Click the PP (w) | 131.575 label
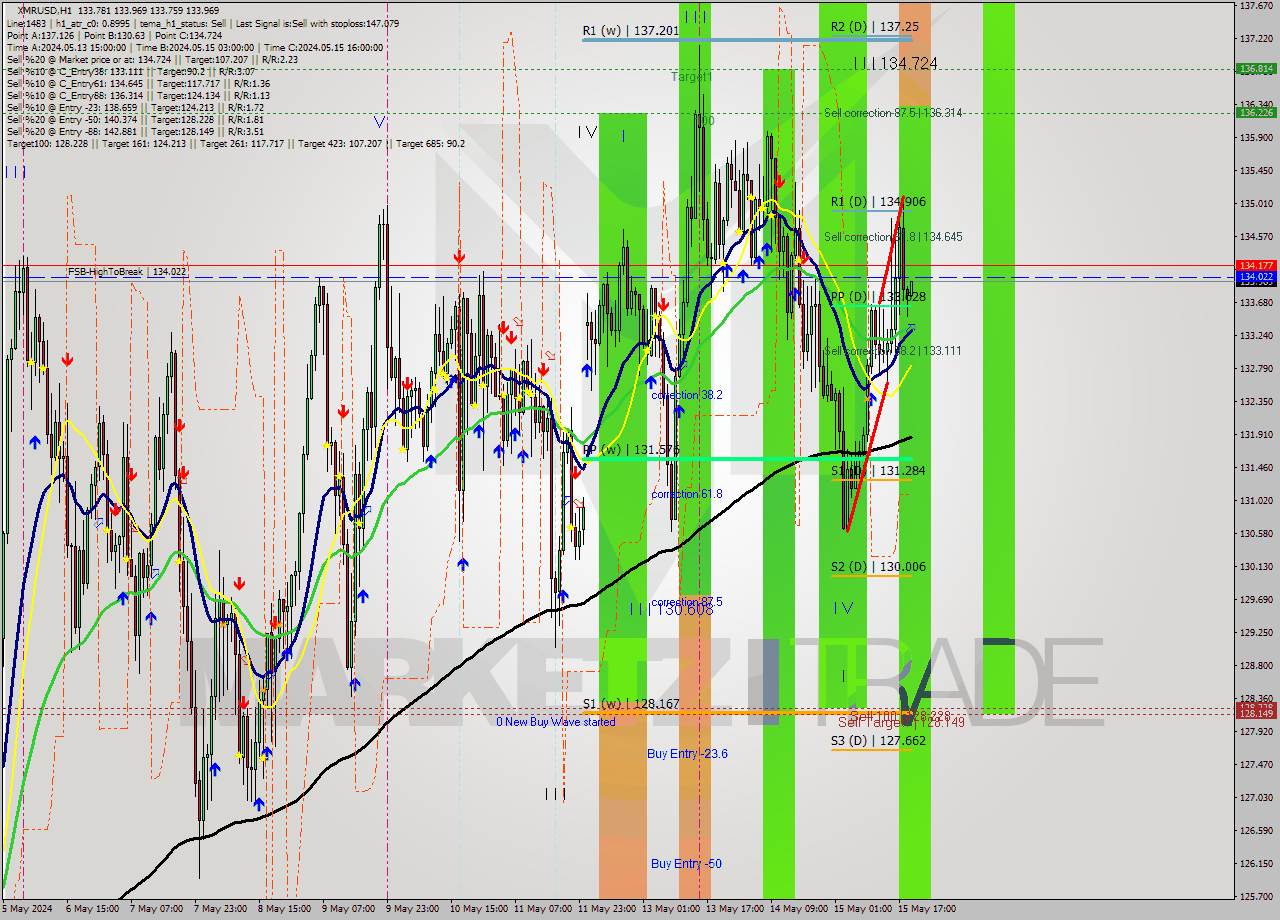This screenshot has width=1280, height=920. coord(631,450)
